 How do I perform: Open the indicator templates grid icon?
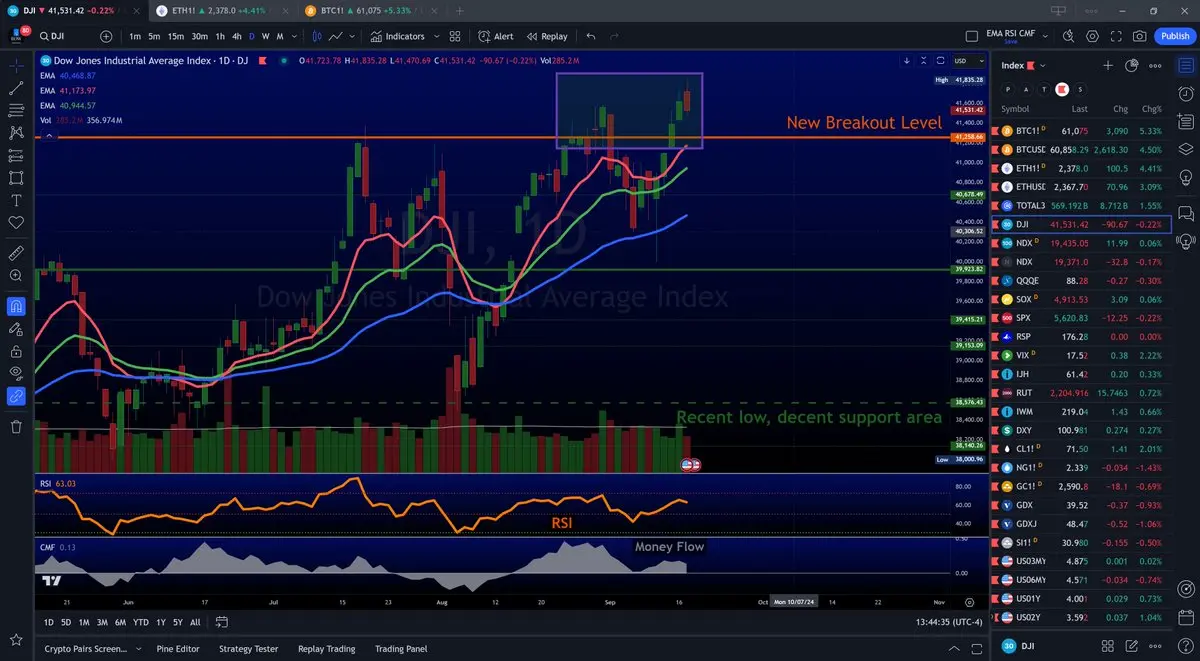pos(455,36)
